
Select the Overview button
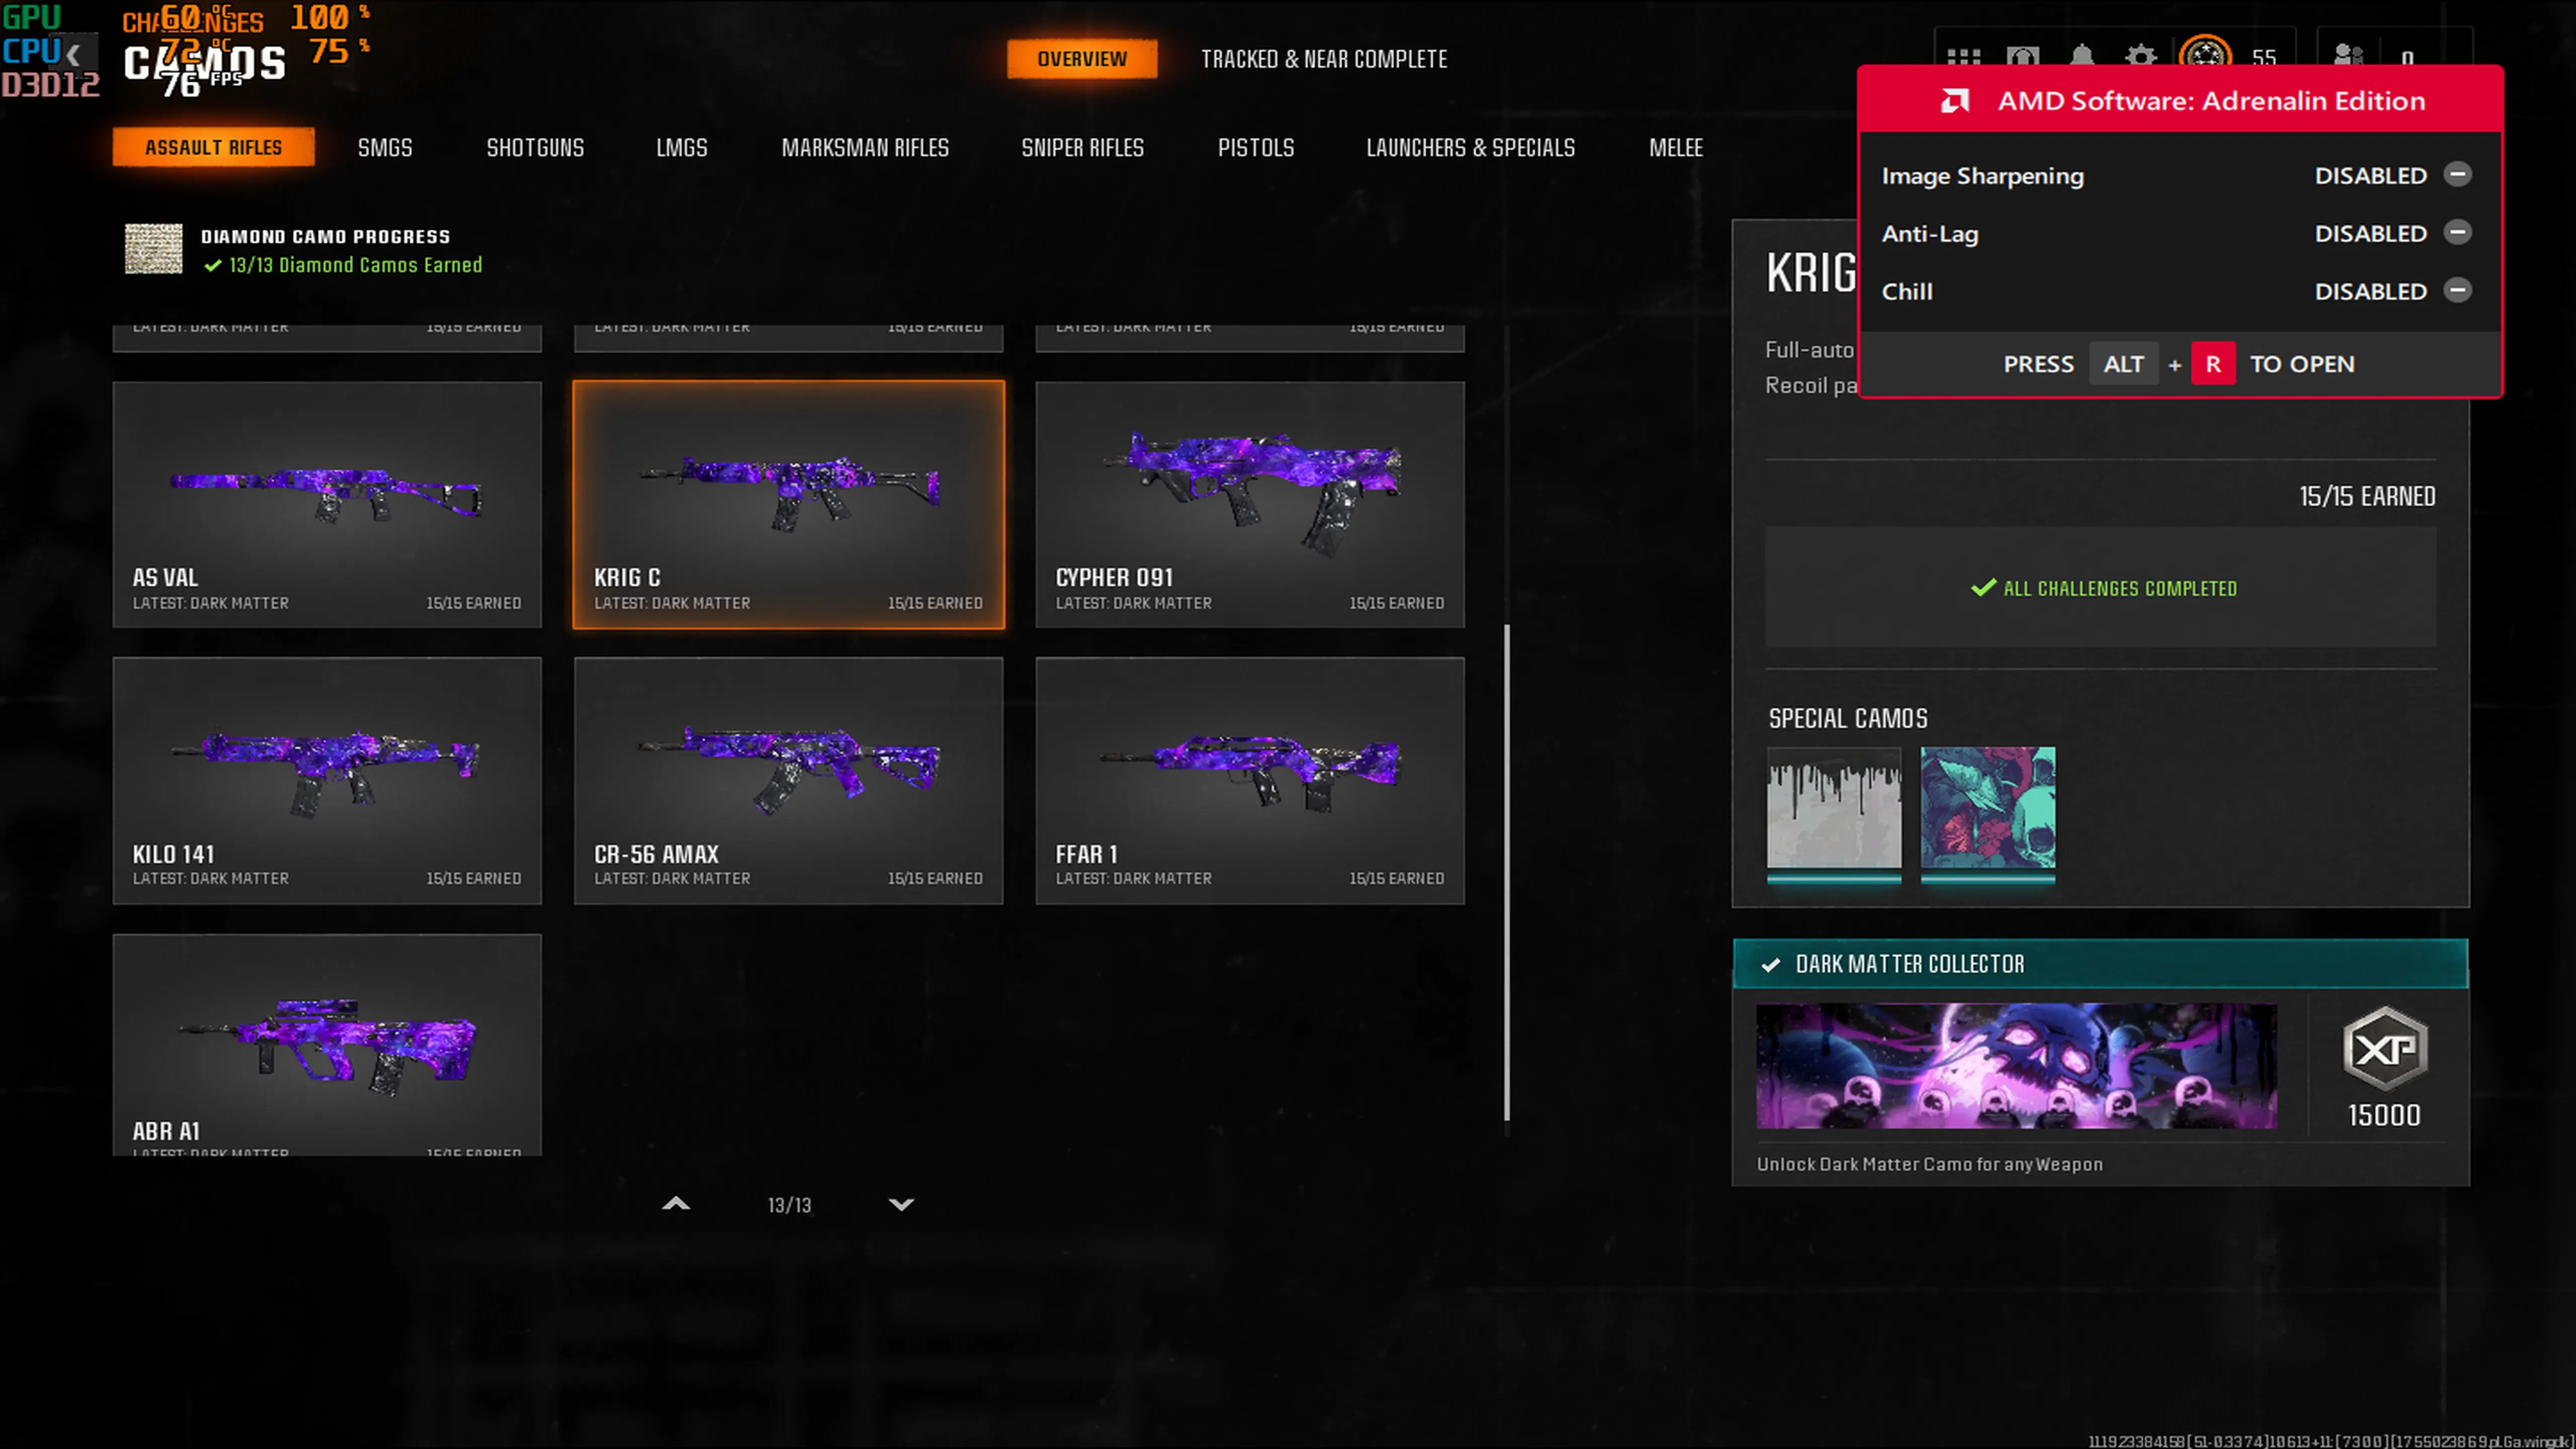(1082, 59)
